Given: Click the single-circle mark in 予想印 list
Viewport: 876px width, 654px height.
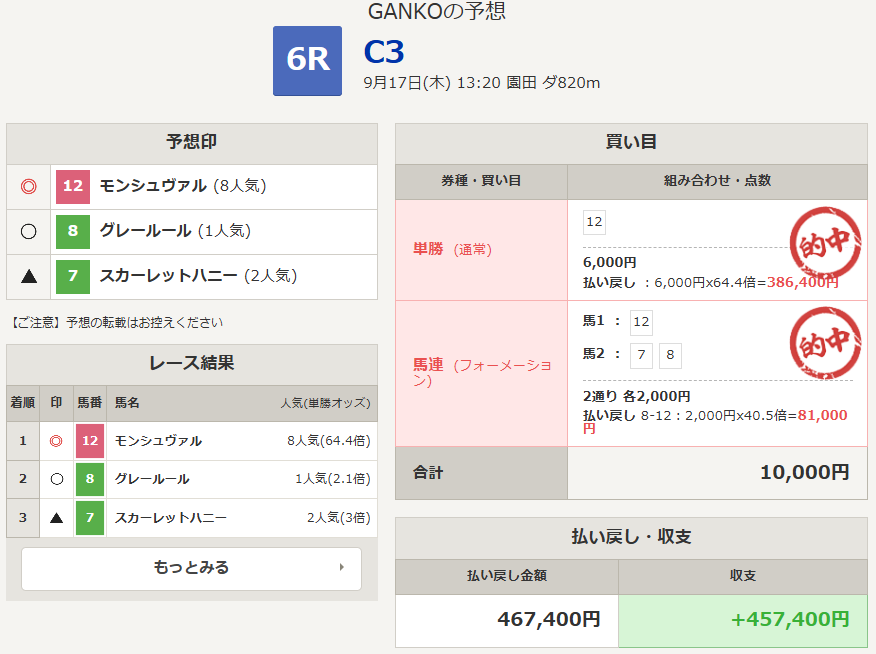Looking at the screenshot, I should [x=28, y=231].
